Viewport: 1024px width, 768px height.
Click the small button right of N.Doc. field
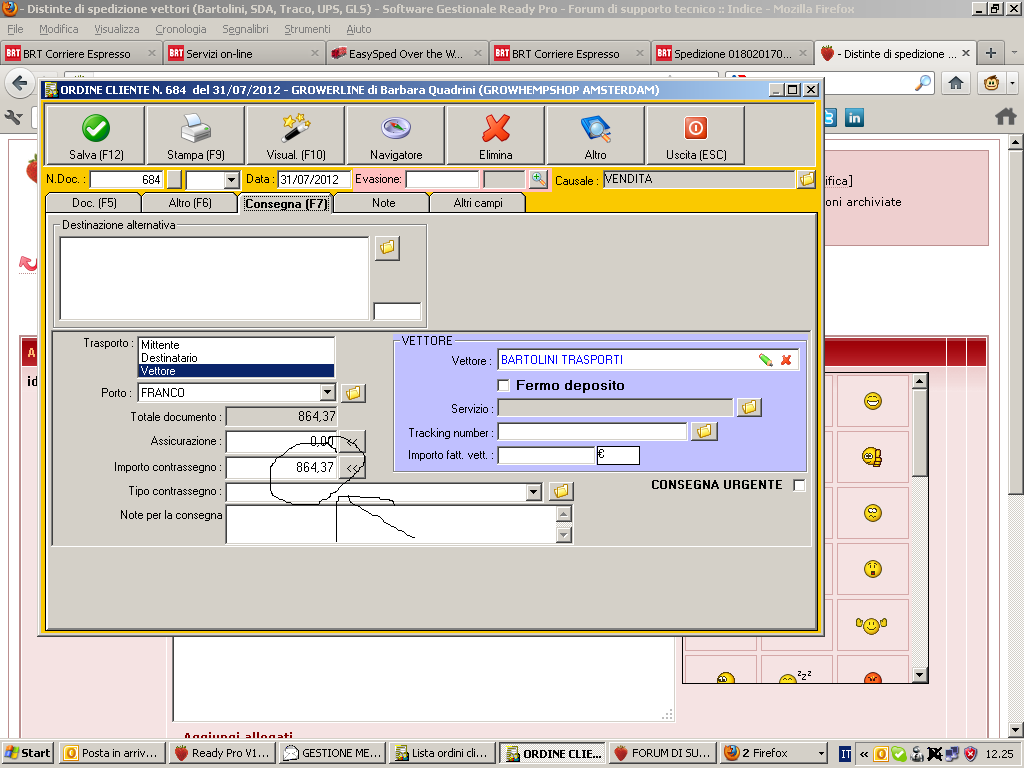click(x=174, y=180)
